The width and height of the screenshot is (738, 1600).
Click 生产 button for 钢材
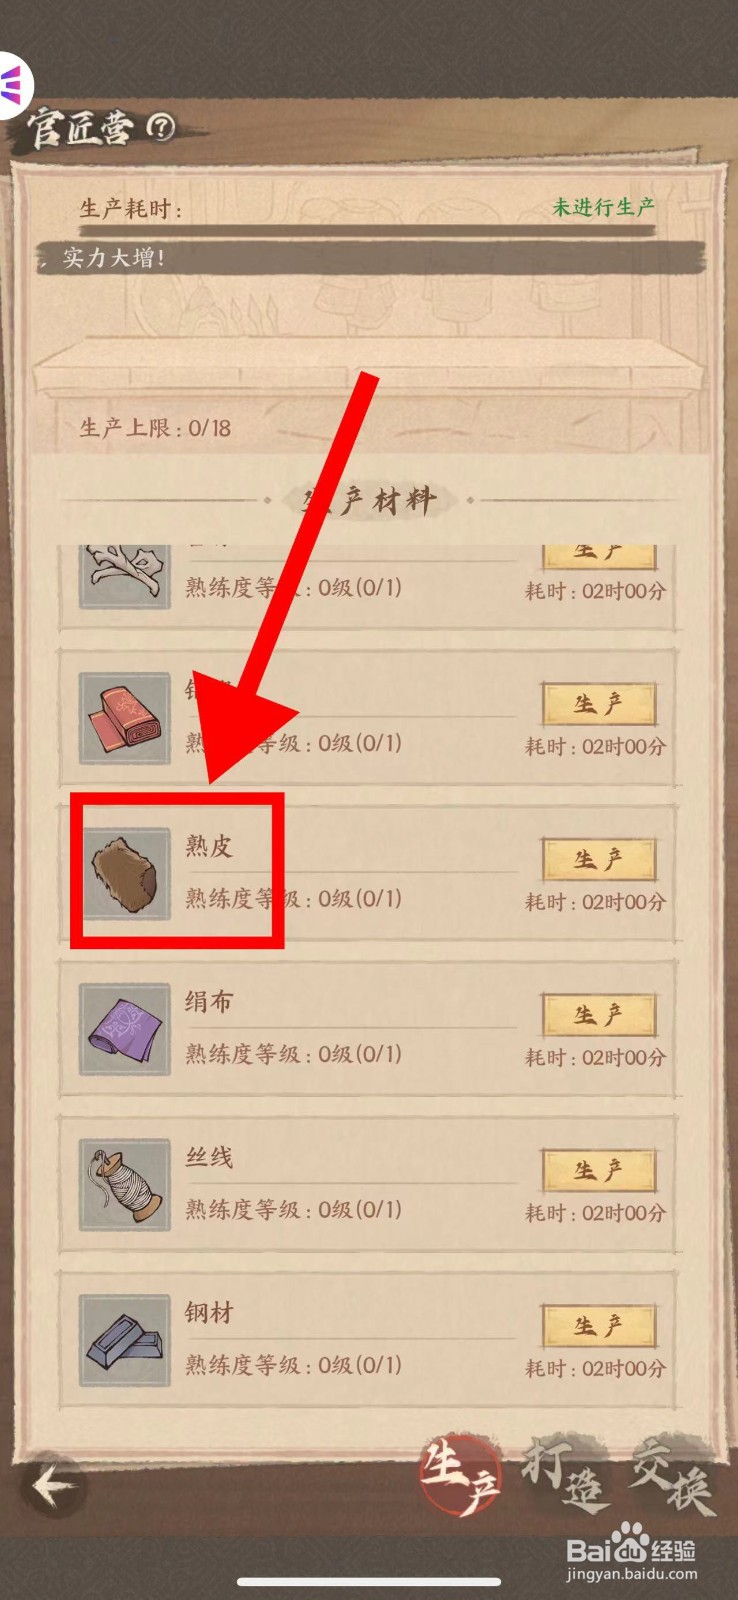(x=599, y=1326)
